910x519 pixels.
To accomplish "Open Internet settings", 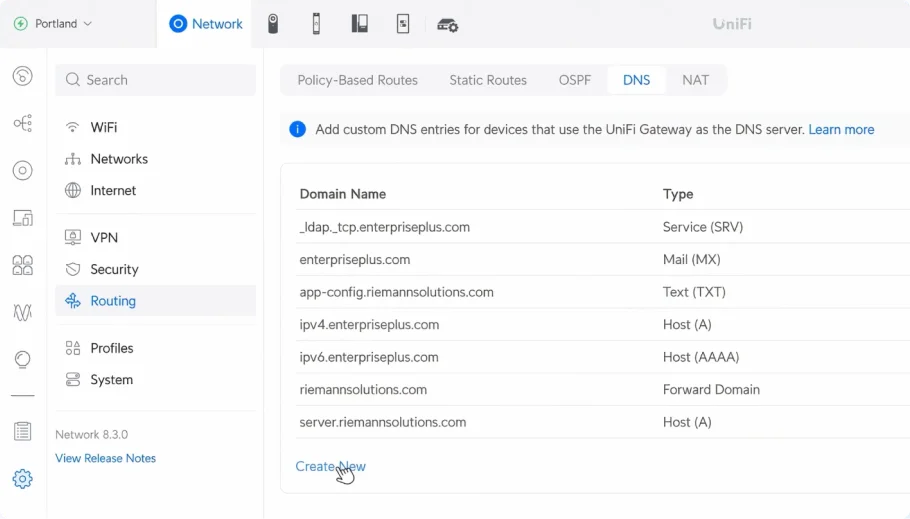I will tap(156, 190).
